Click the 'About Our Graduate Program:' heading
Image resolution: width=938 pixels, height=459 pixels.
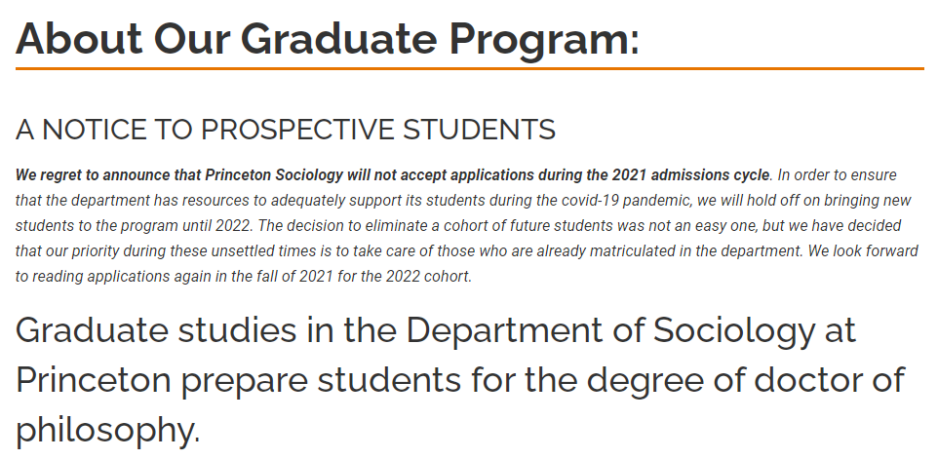coord(327,38)
